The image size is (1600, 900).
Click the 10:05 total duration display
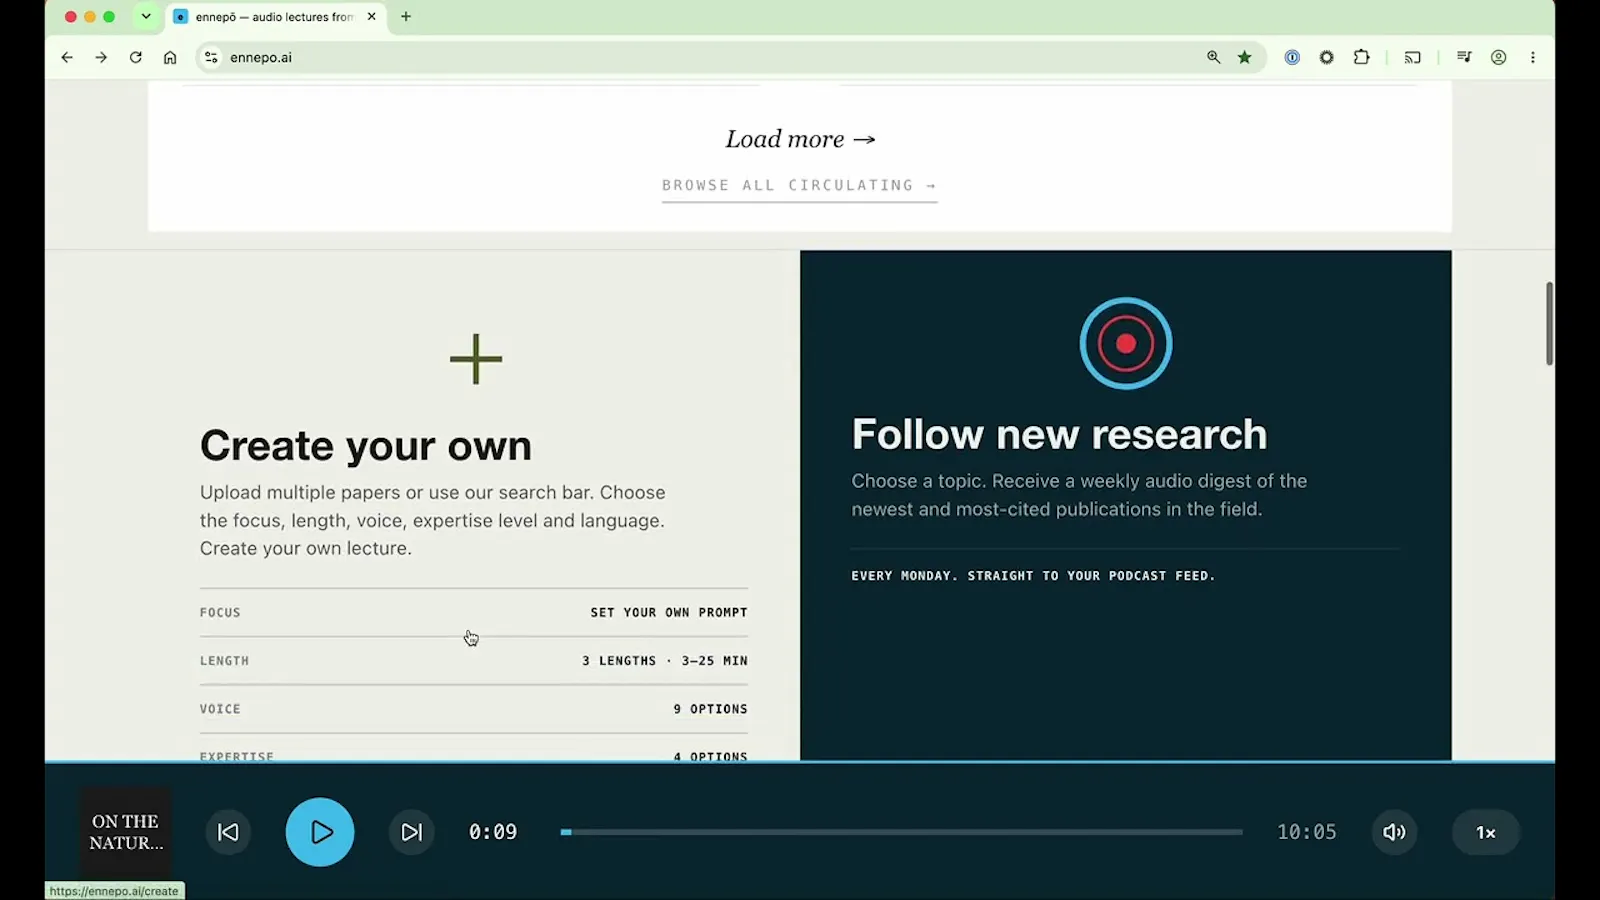[x=1307, y=832]
